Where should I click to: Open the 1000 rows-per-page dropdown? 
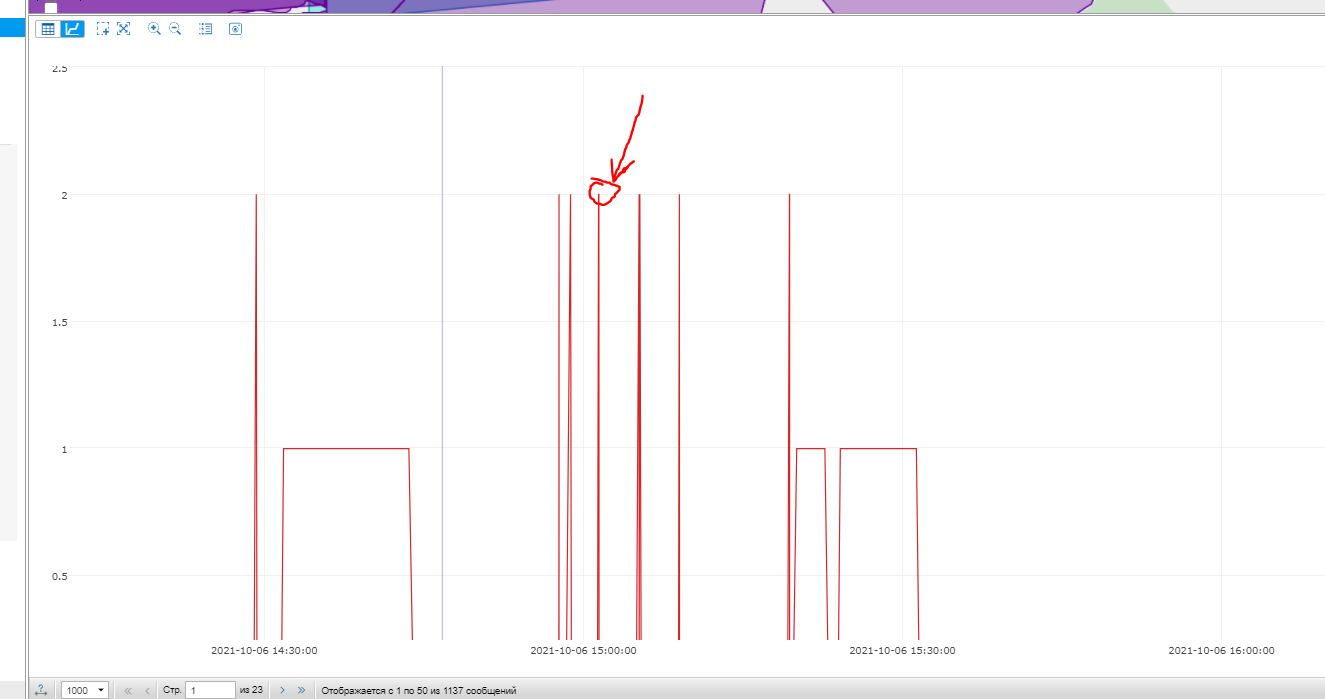(x=85, y=690)
